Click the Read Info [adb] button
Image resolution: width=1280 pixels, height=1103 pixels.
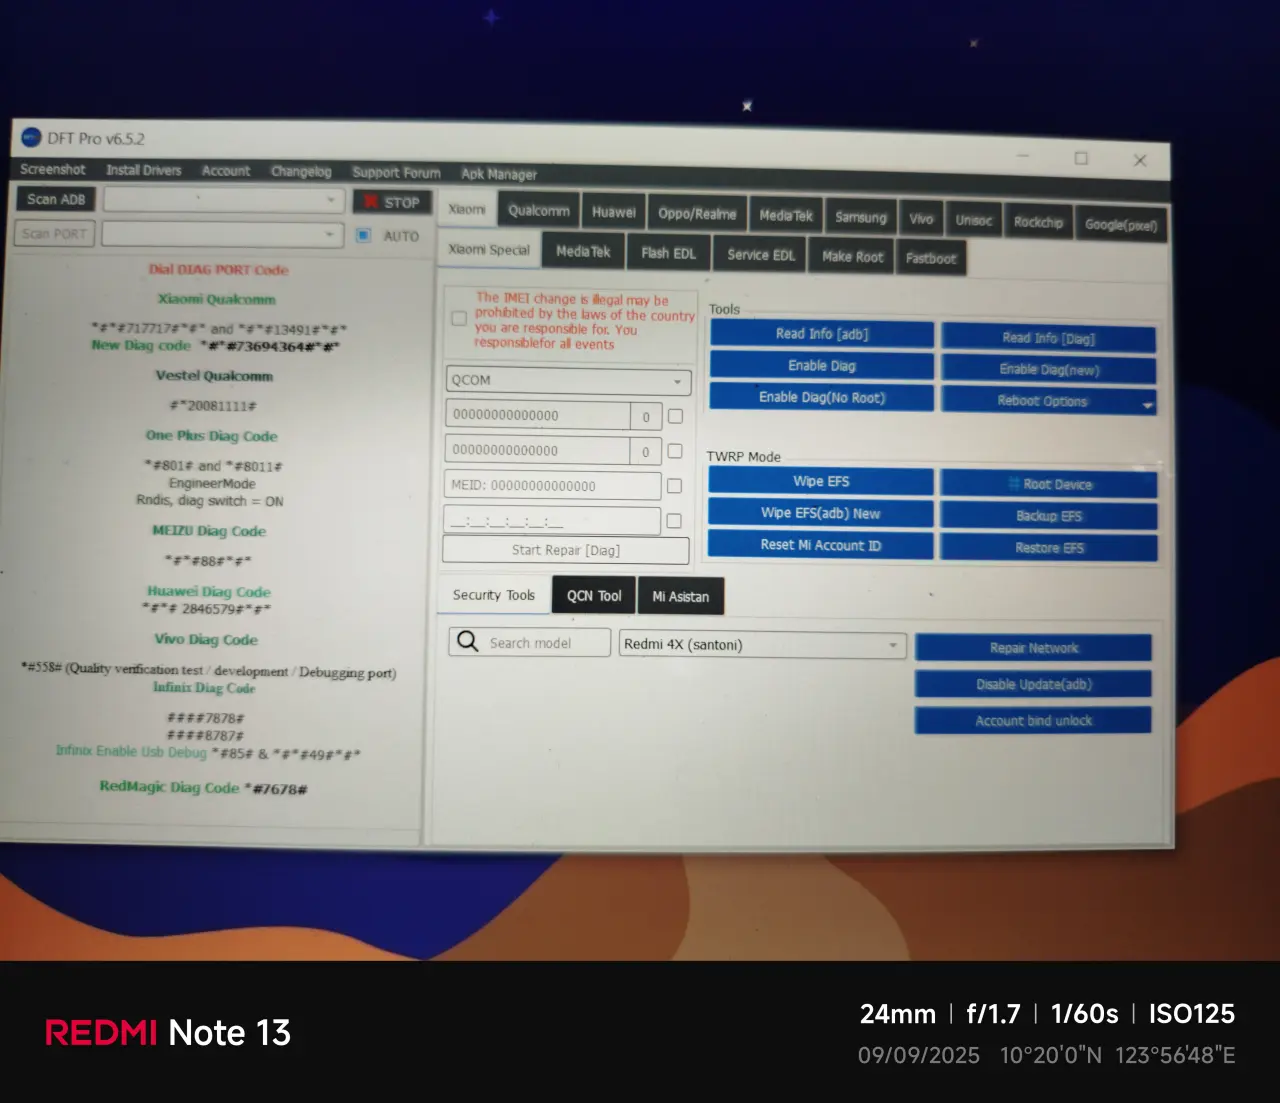pyautogui.click(x=822, y=334)
